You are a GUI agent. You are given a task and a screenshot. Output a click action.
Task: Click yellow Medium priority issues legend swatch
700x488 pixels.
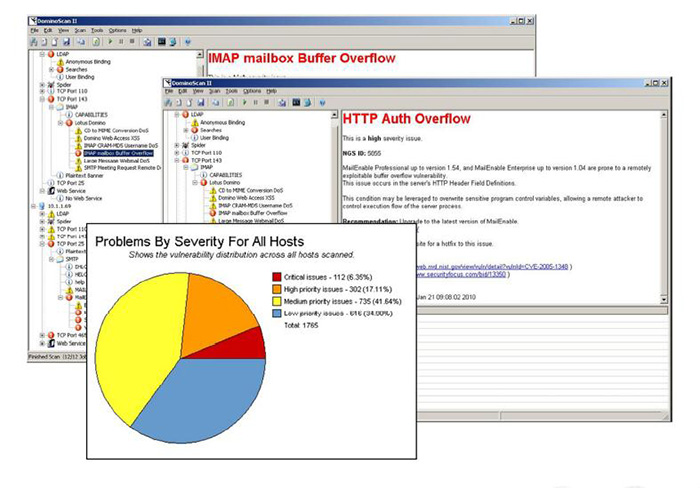pyautogui.click(x=277, y=301)
